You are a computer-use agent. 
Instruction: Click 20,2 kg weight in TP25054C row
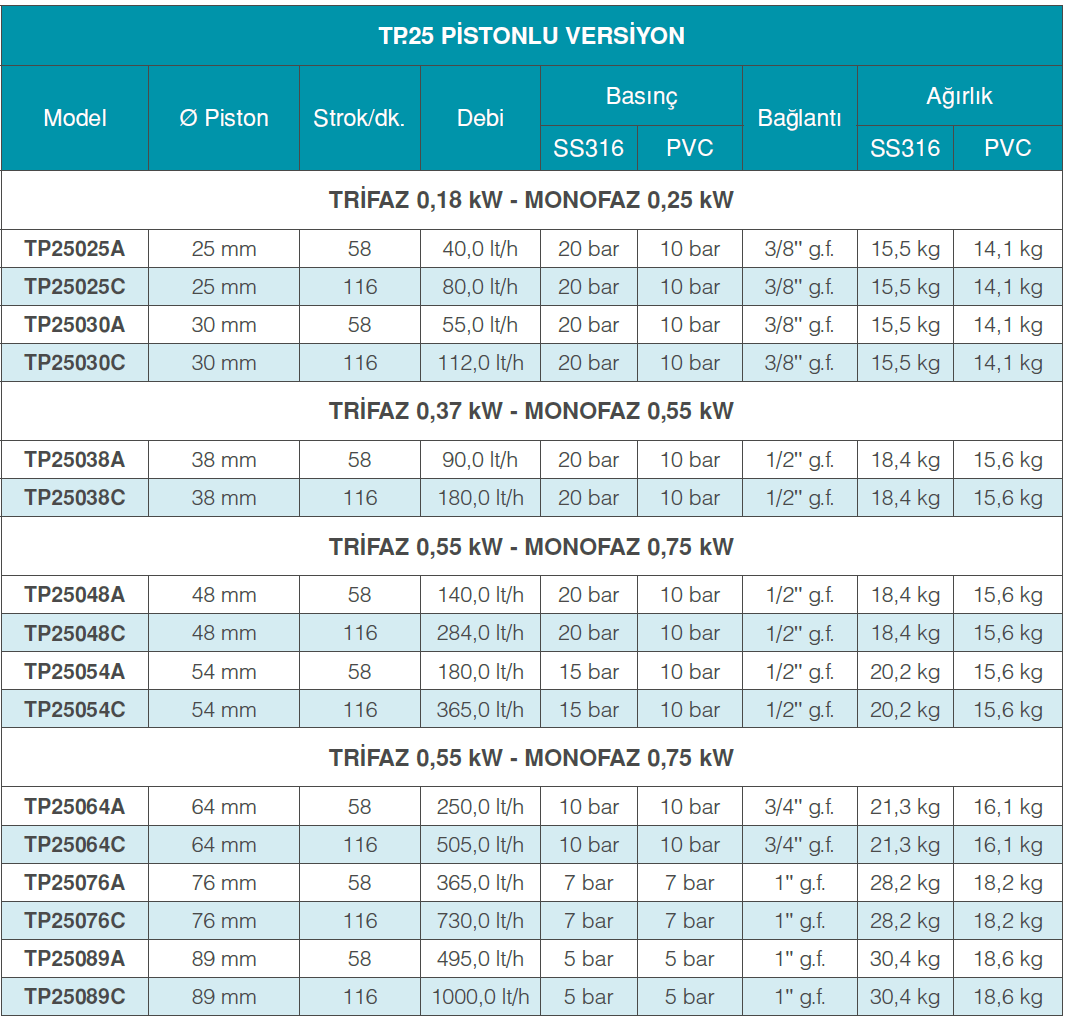click(x=905, y=710)
